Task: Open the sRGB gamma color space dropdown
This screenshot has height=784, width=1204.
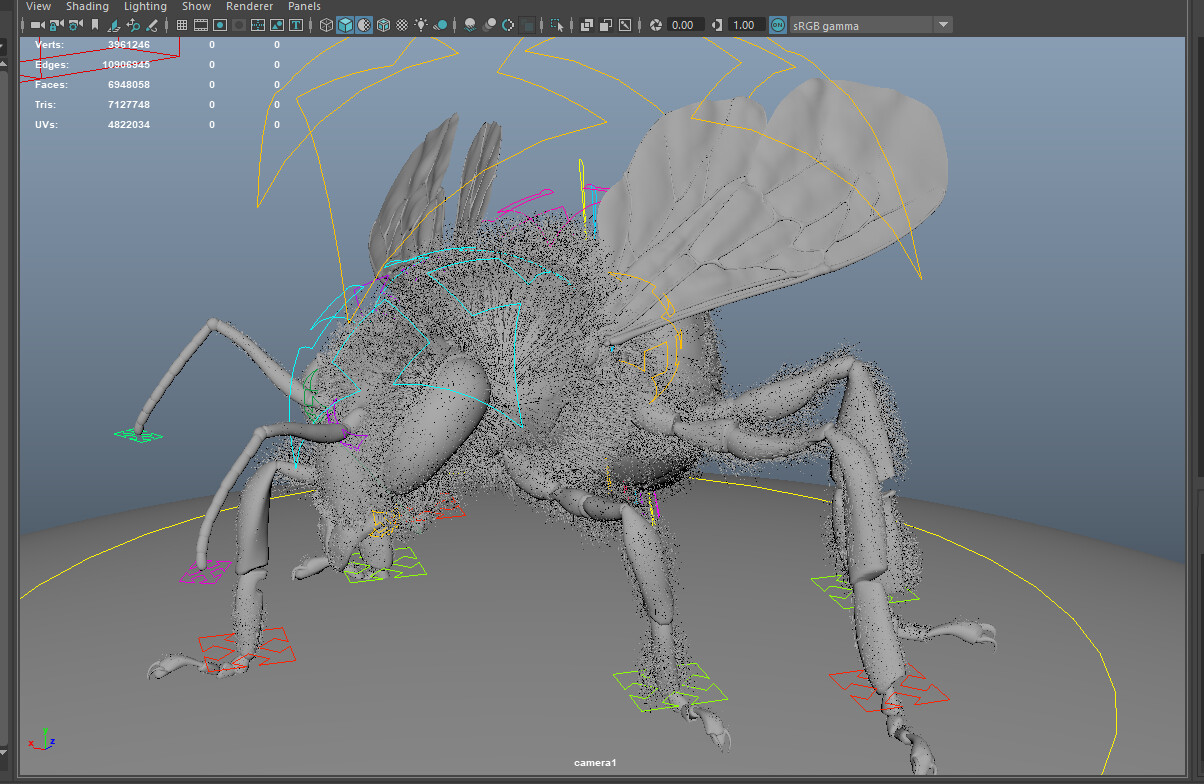Action: pos(943,25)
